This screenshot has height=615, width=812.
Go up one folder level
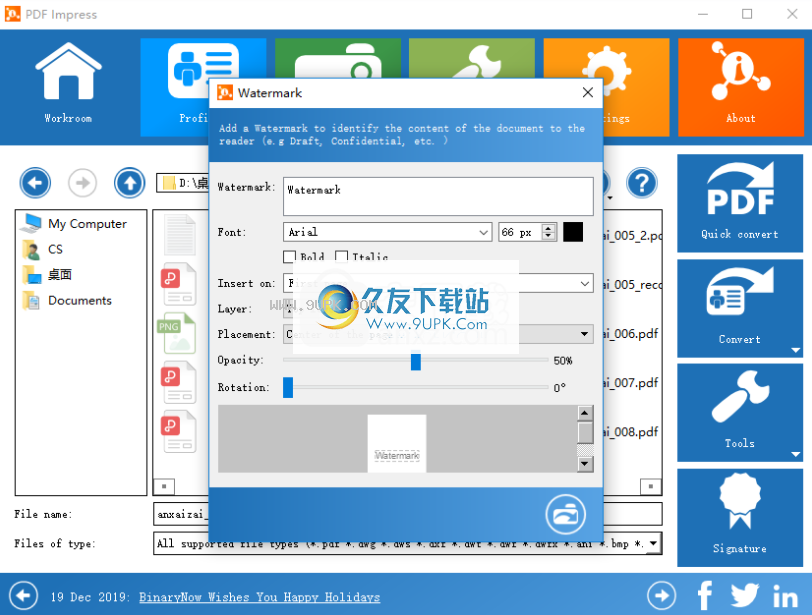129,183
